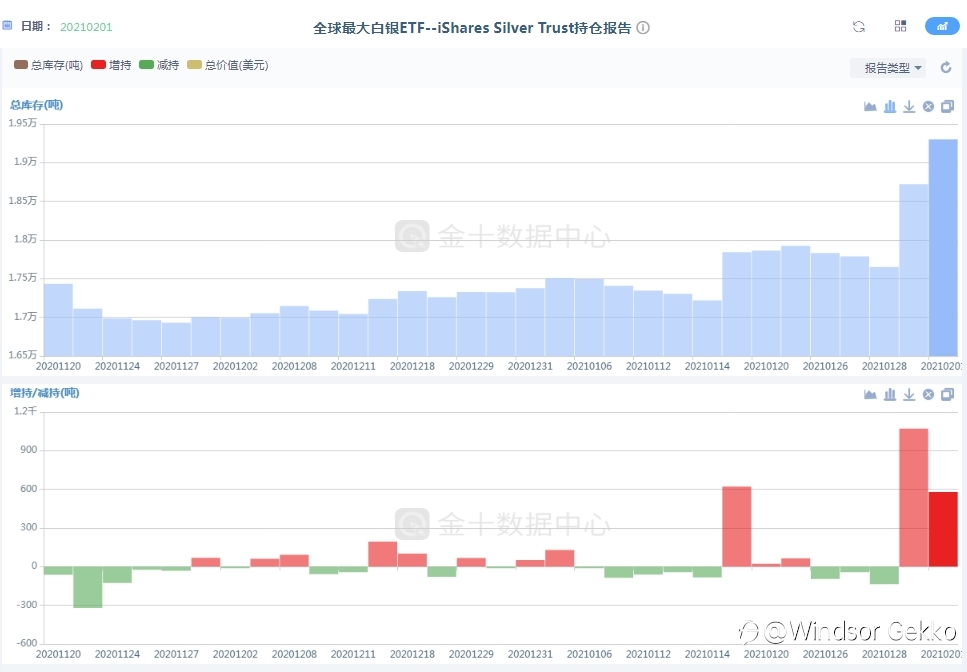This screenshot has height=672, width=967.
Task: Close the 总库存(吨) chart panel
Action: [928, 107]
